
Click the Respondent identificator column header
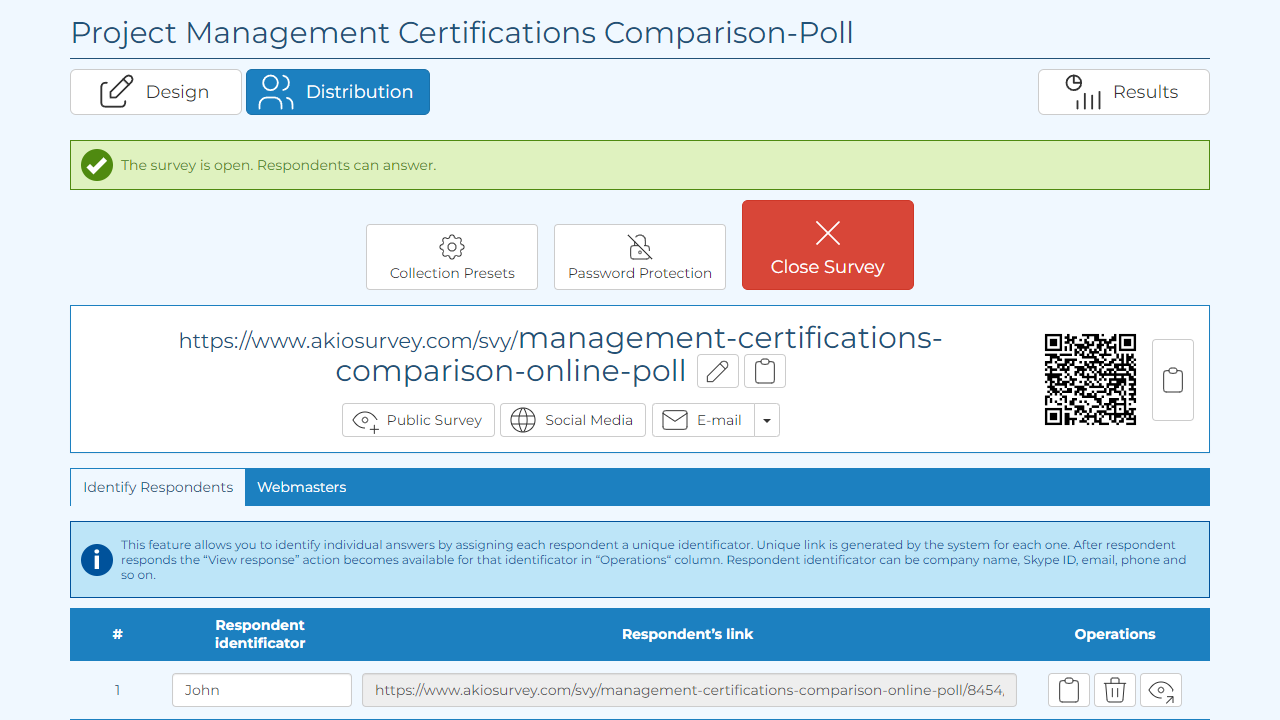(260, 634)
